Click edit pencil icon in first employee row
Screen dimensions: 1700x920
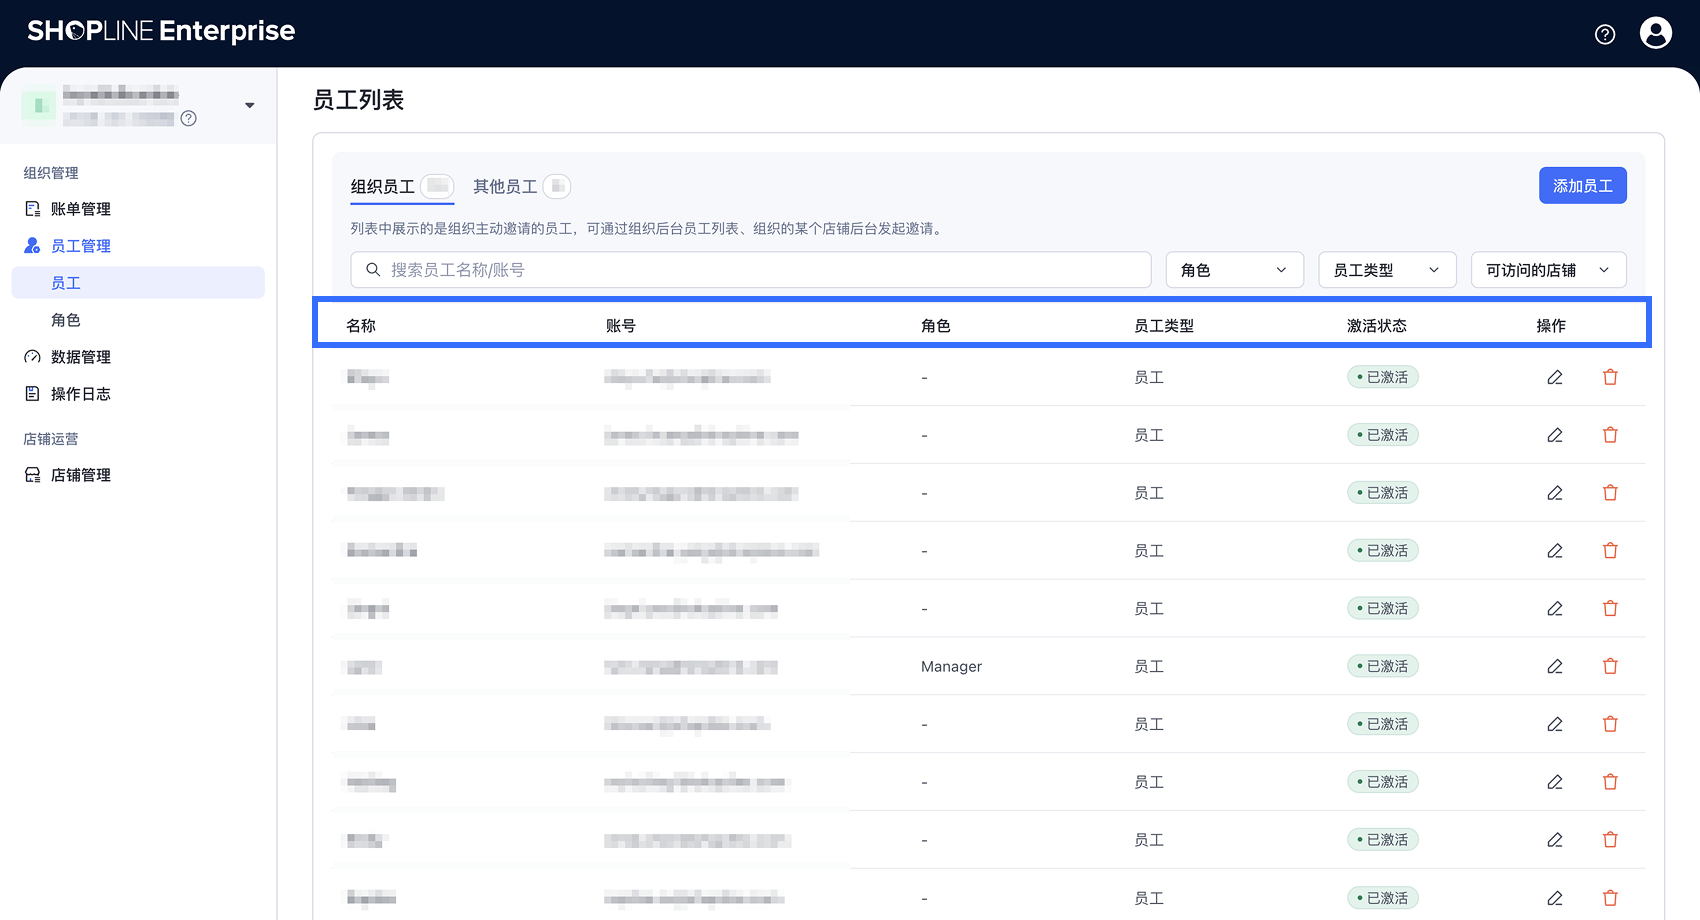(x=1555, y=377)
